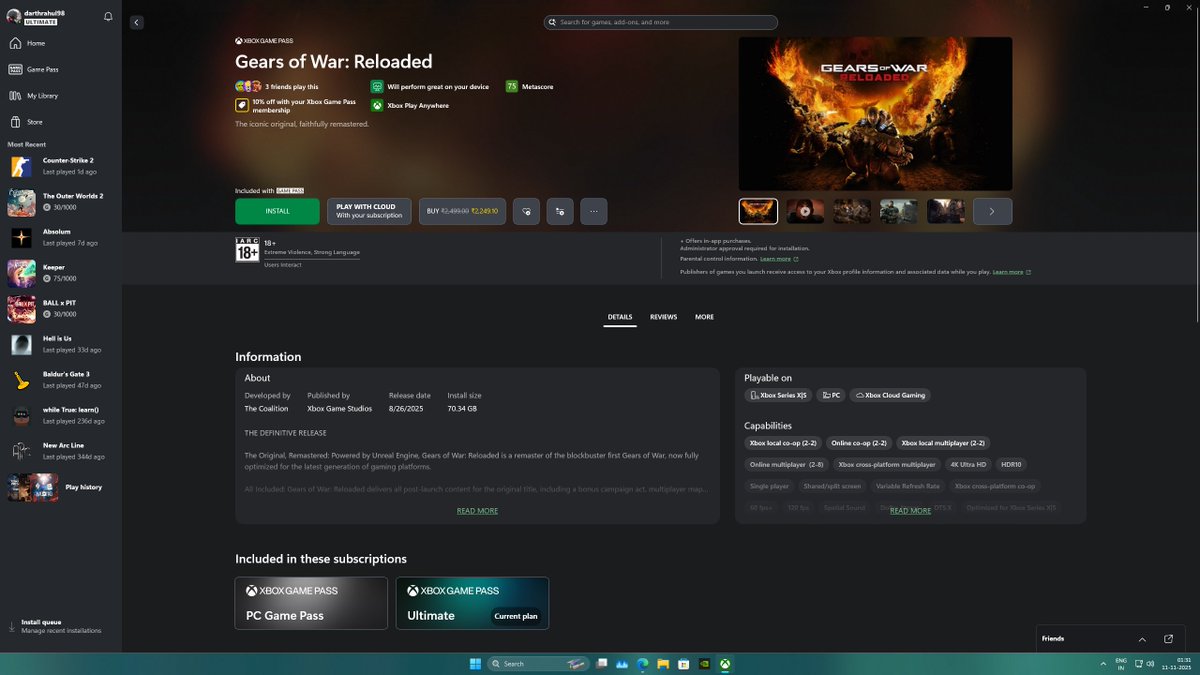Open Ultimate Game Pass subscription card
The image size is (1200, 675).
472,603
